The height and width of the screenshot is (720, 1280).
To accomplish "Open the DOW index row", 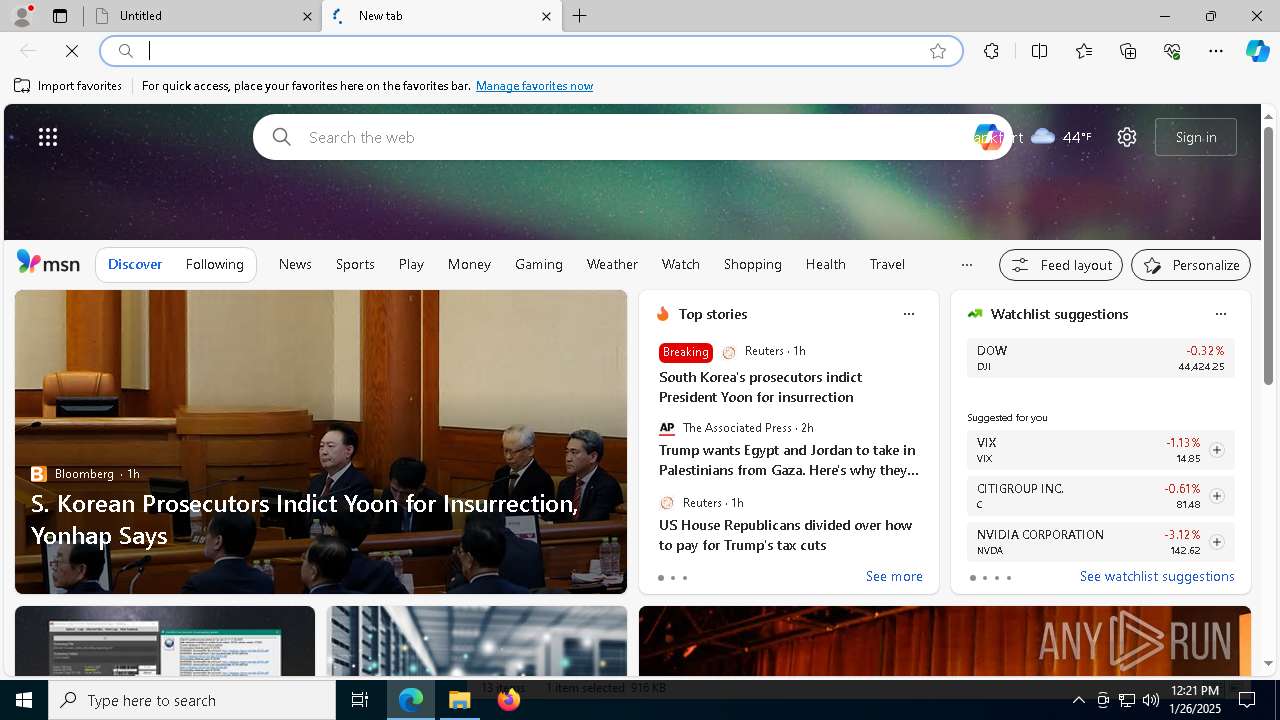I will click(1100, 358).
